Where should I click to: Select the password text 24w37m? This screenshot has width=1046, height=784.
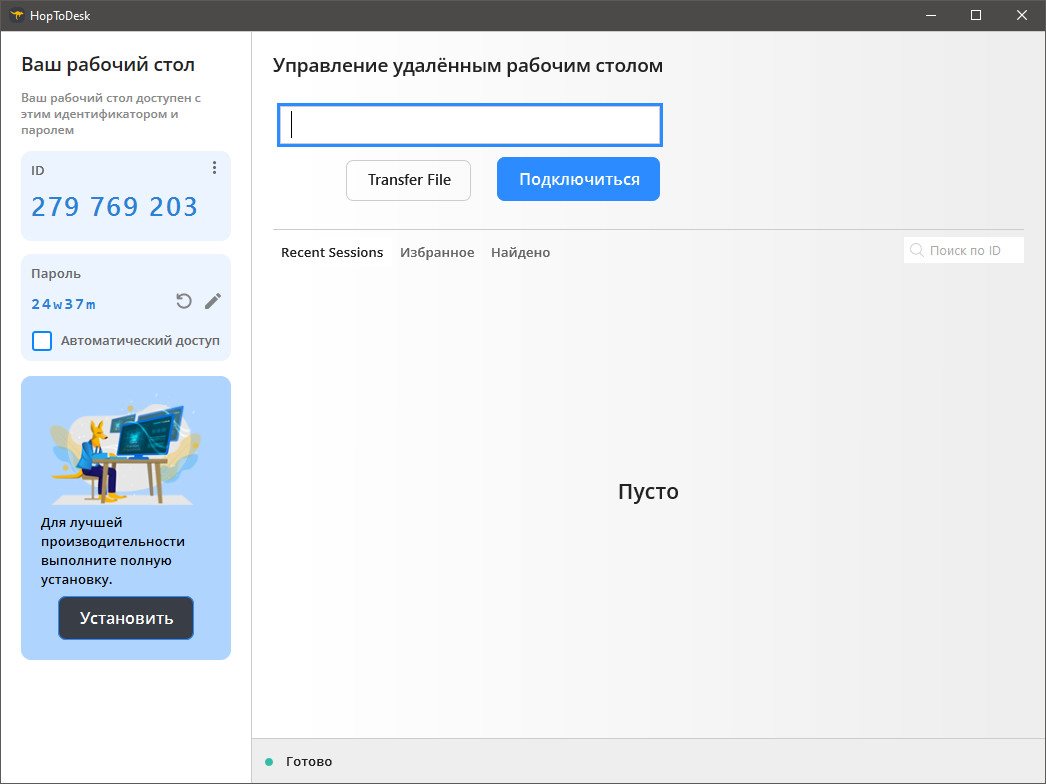(x=63, y=304)
